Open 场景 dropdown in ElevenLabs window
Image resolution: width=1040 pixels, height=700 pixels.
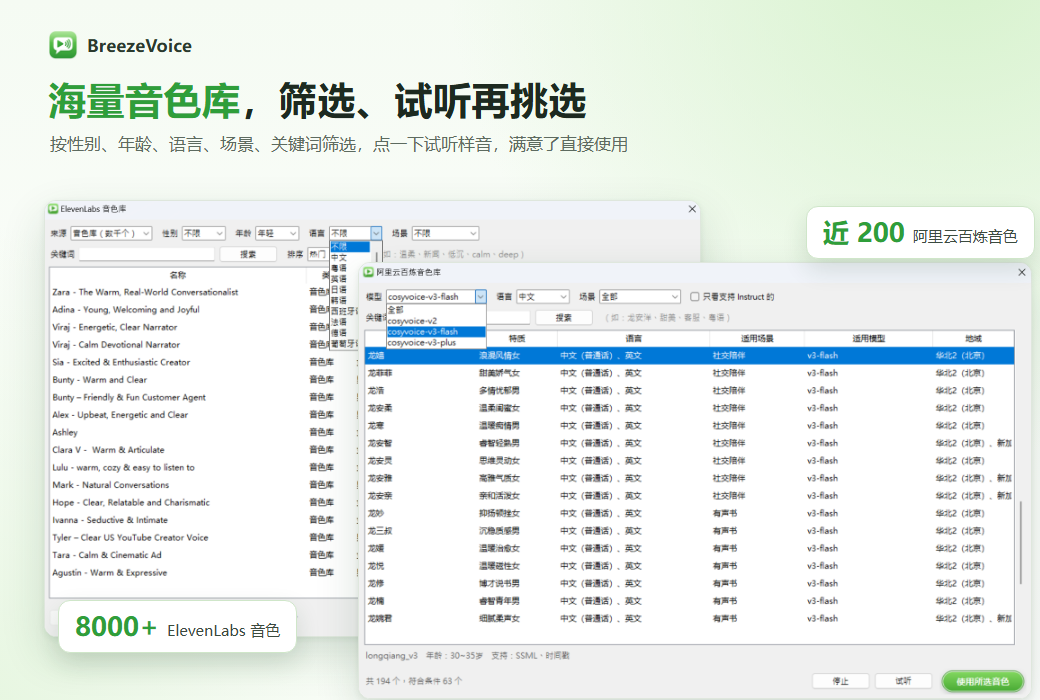click(445, 234)
